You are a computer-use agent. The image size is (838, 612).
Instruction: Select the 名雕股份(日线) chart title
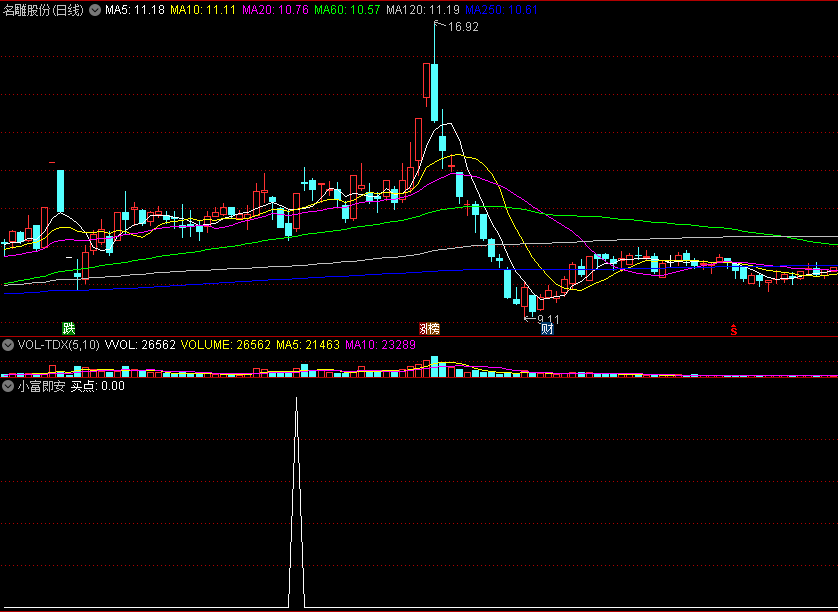[43, 10]
